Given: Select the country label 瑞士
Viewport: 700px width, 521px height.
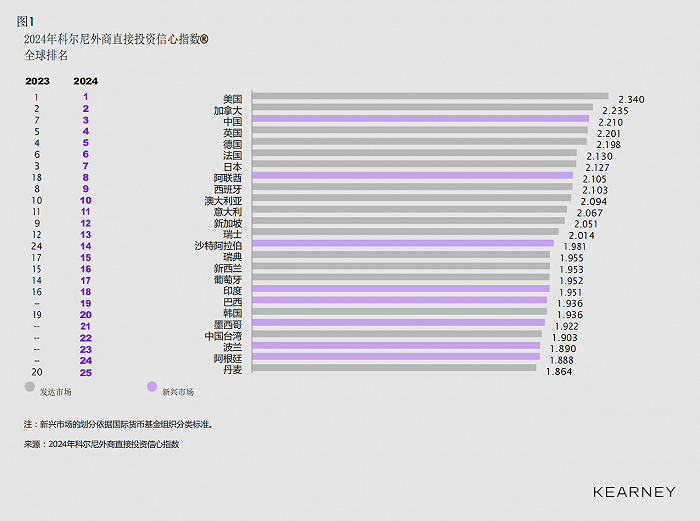Looking at the screenshot, I should [x=233, y=234].
